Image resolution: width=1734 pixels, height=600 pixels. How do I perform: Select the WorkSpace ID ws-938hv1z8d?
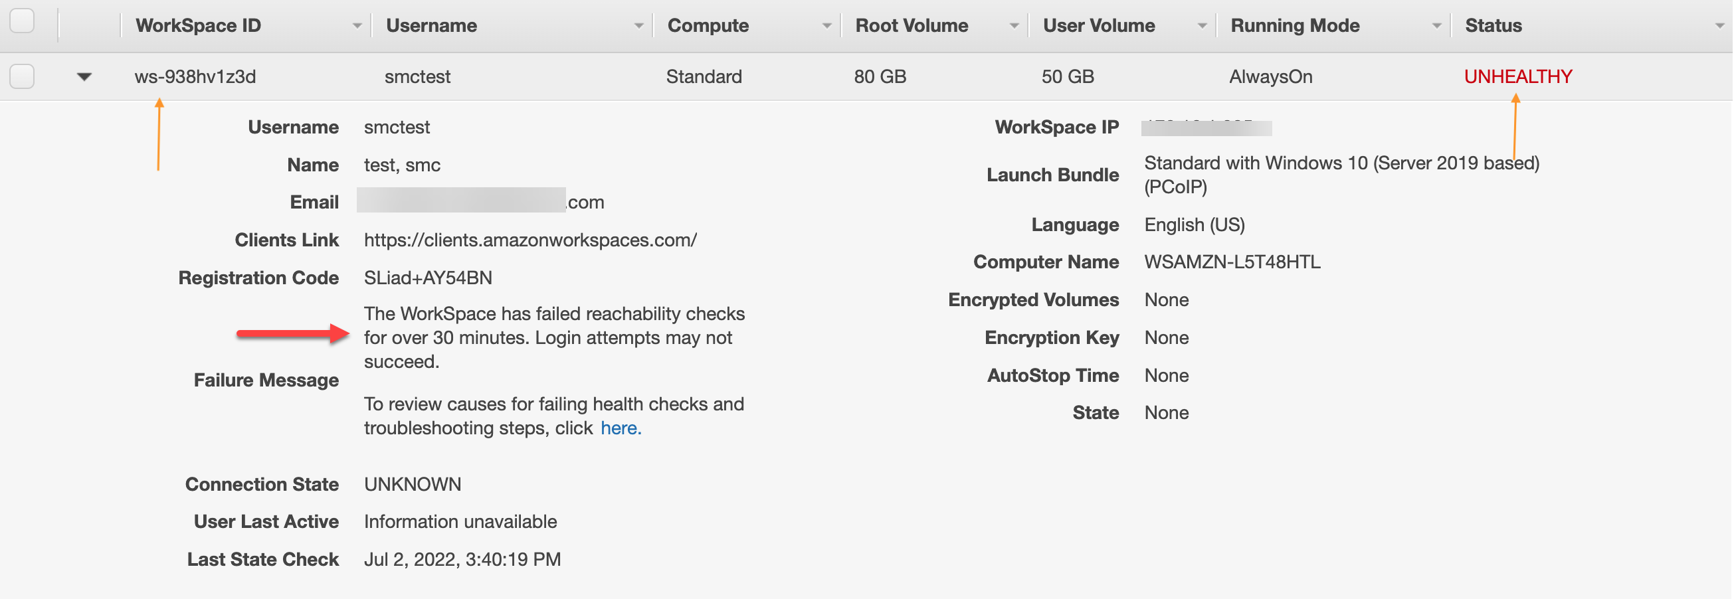point(193,76)
